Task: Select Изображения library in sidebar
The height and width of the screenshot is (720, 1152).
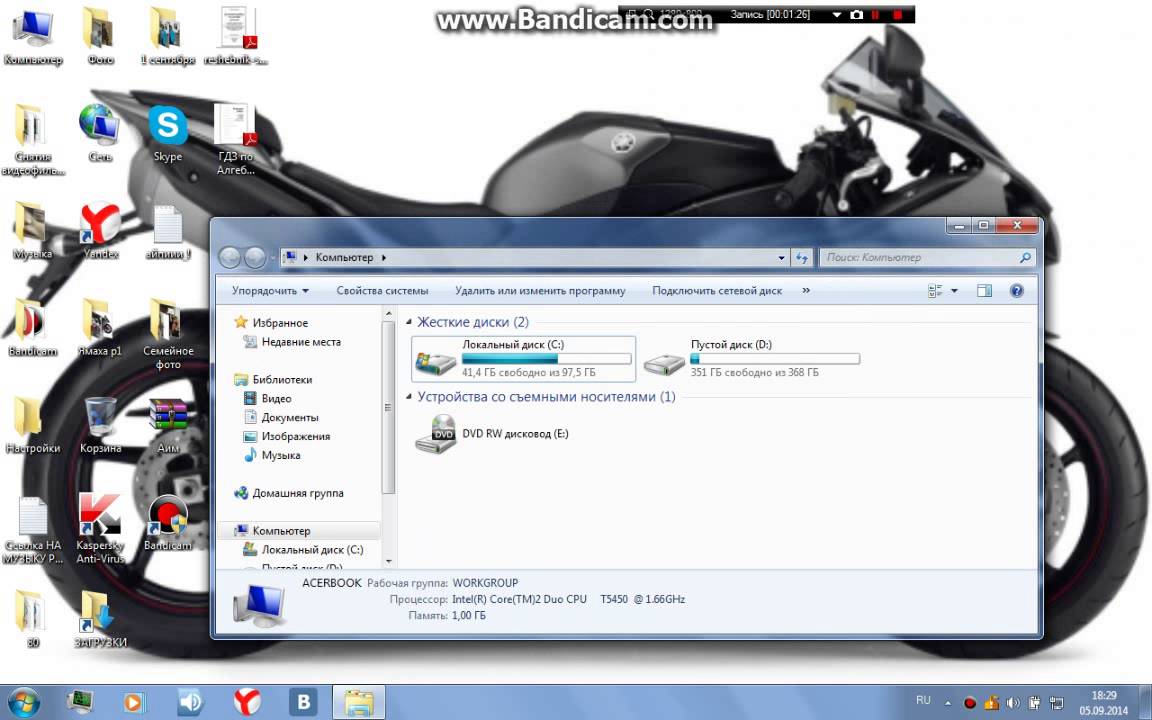Action: (x=295, y=436)
